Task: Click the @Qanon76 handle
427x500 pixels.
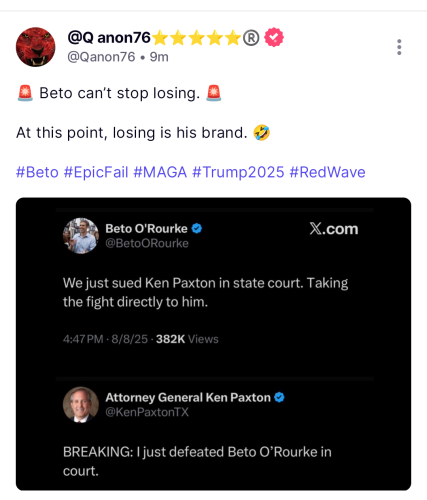Action: (x=101, y=57)
